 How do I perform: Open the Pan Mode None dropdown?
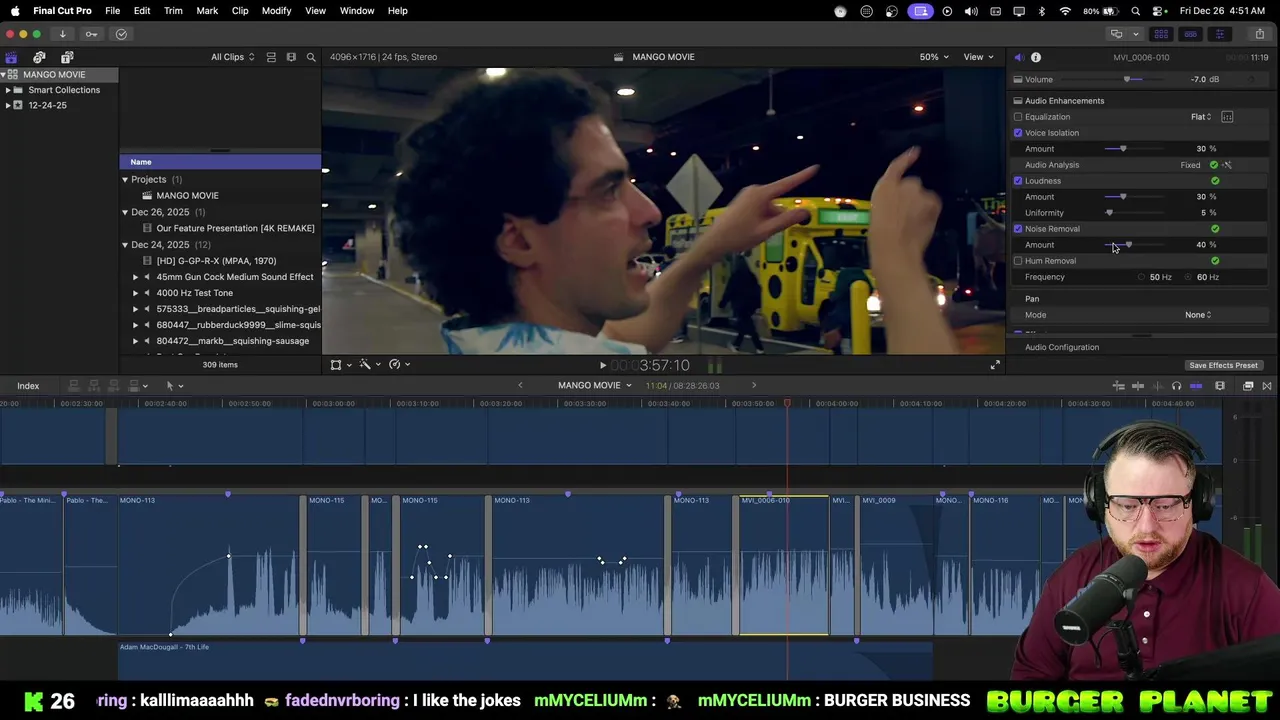(1198, 315)
